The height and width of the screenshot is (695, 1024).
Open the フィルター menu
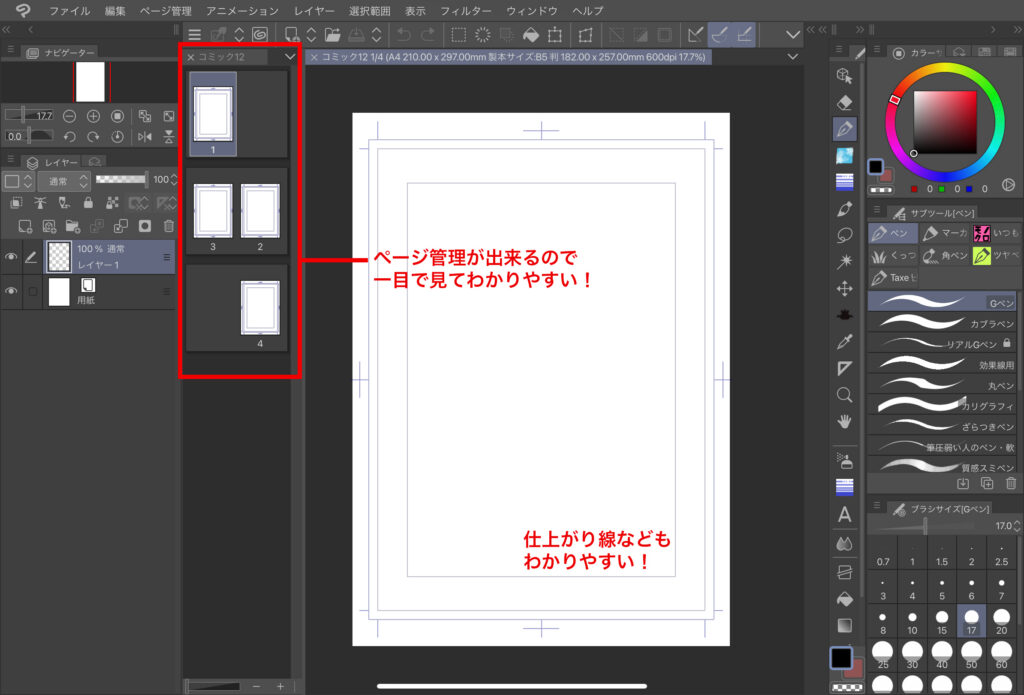[465, 11]
